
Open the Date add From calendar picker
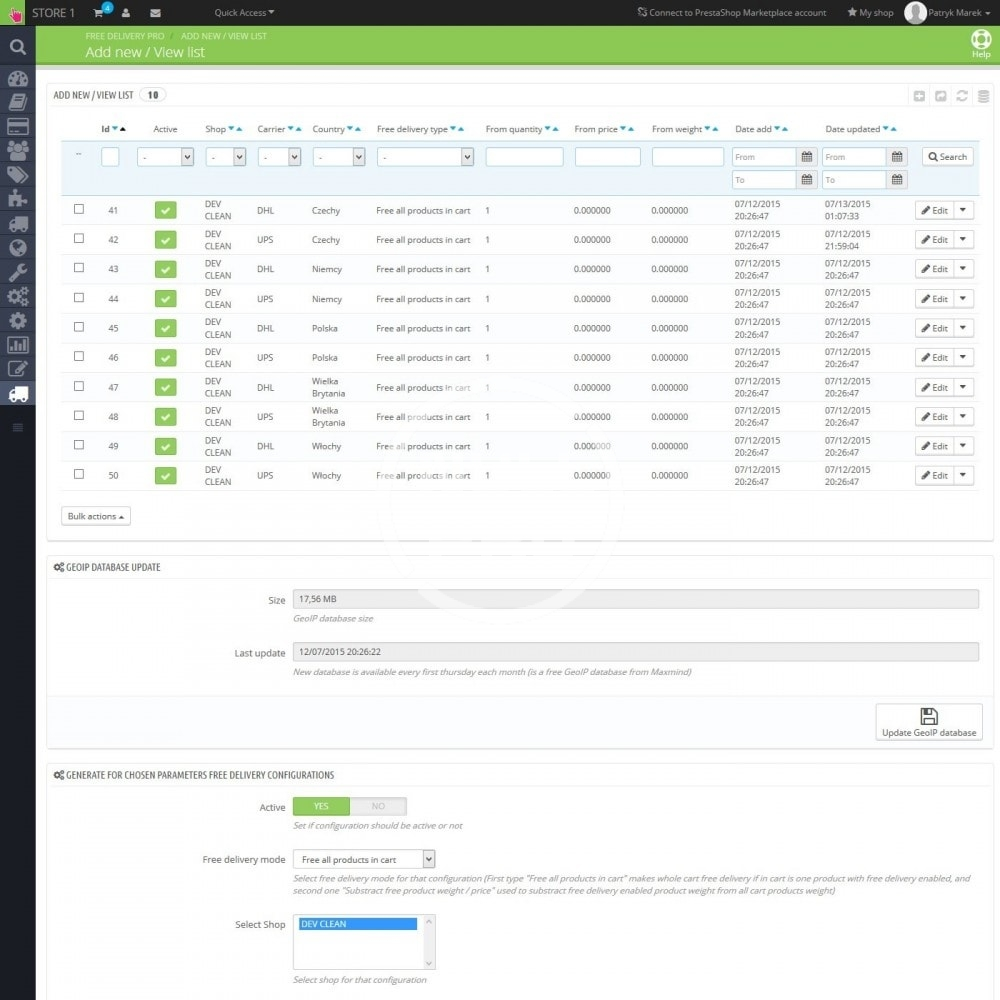click(x=807, y=157)
